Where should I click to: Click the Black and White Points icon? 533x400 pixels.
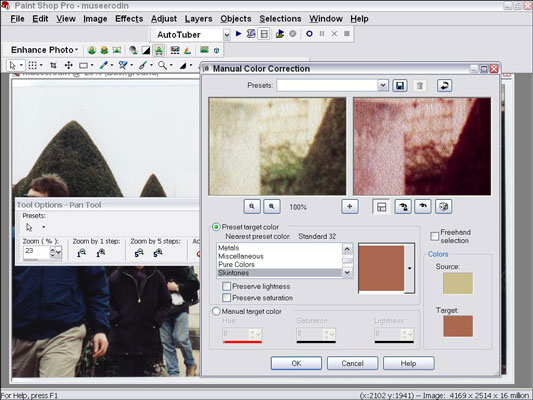146,50
